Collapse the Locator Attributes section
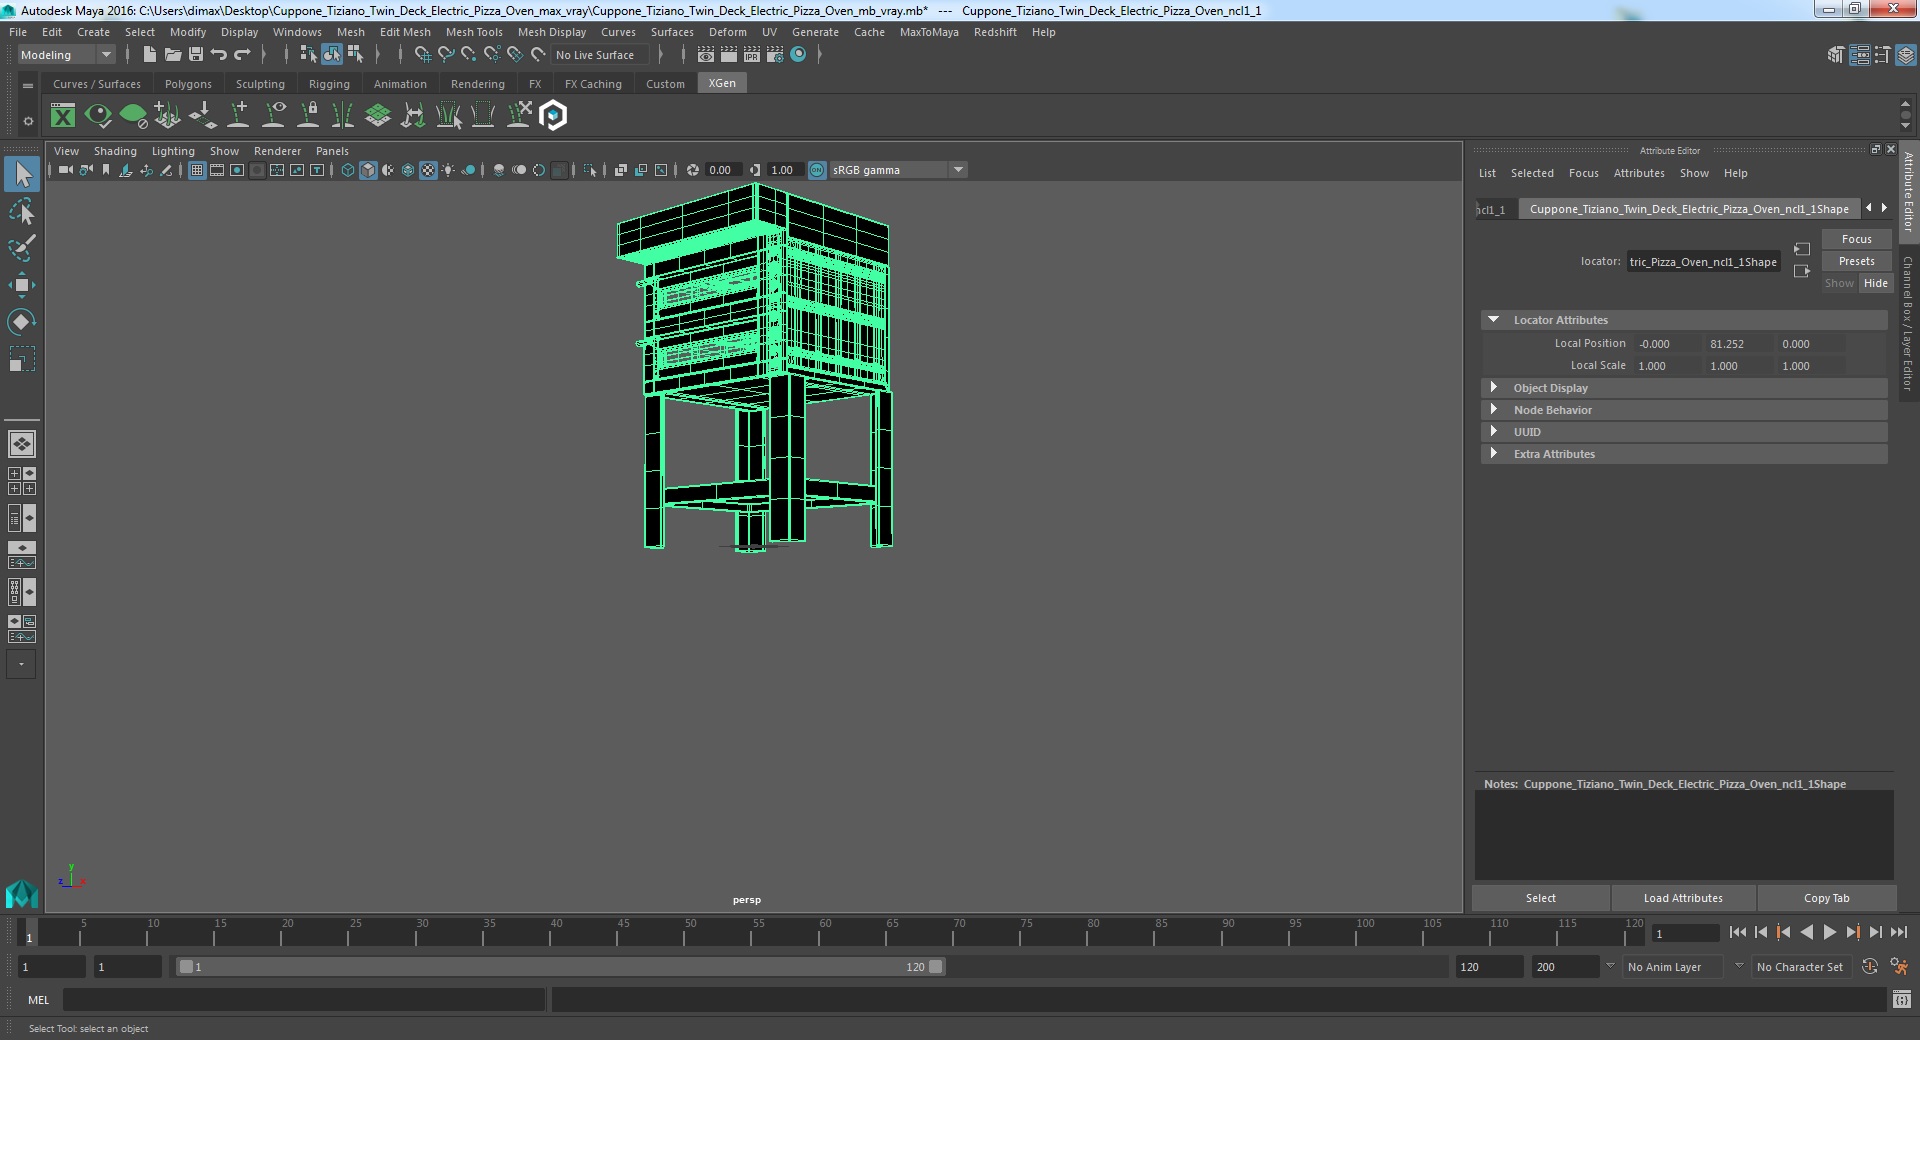1920x1158 pixels. (x=1493, y=320)
